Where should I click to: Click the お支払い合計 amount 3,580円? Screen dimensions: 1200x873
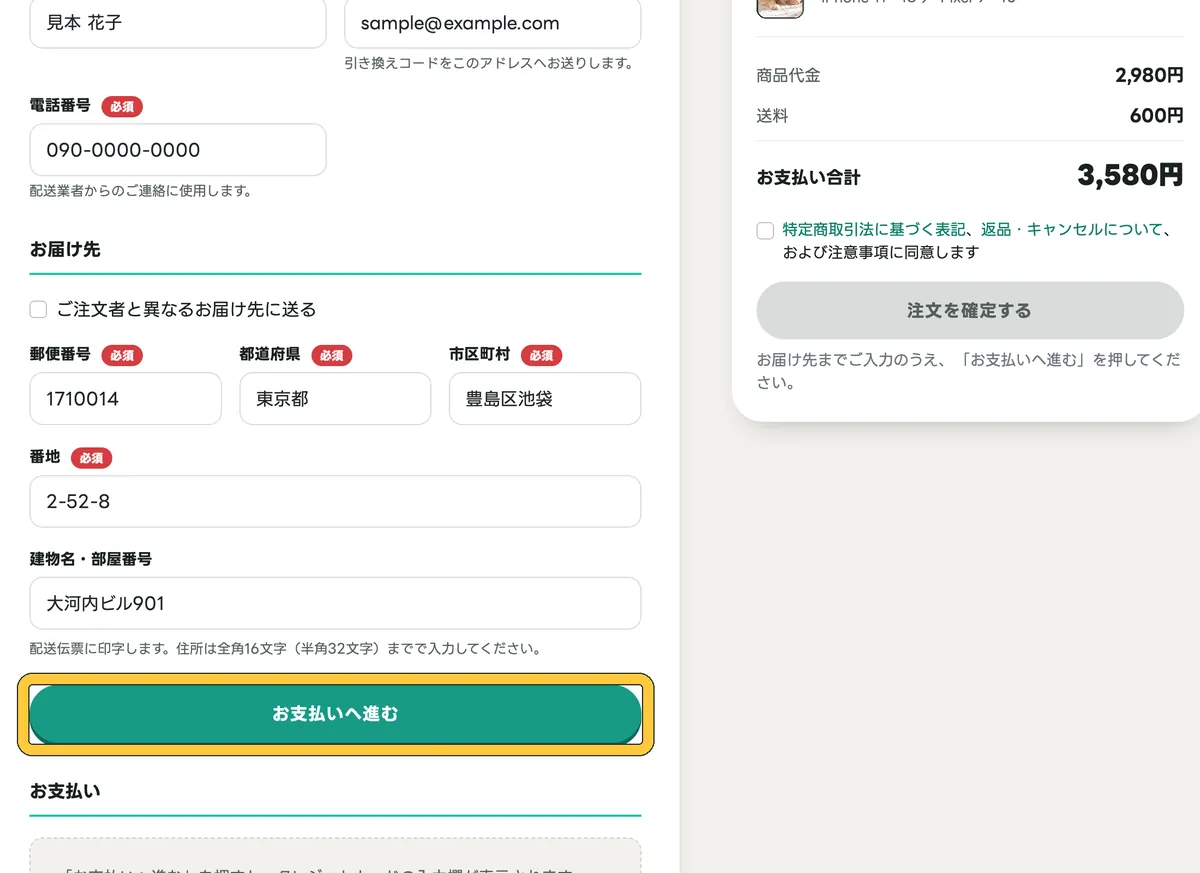pyautogui.click(x=1130, y=175)
